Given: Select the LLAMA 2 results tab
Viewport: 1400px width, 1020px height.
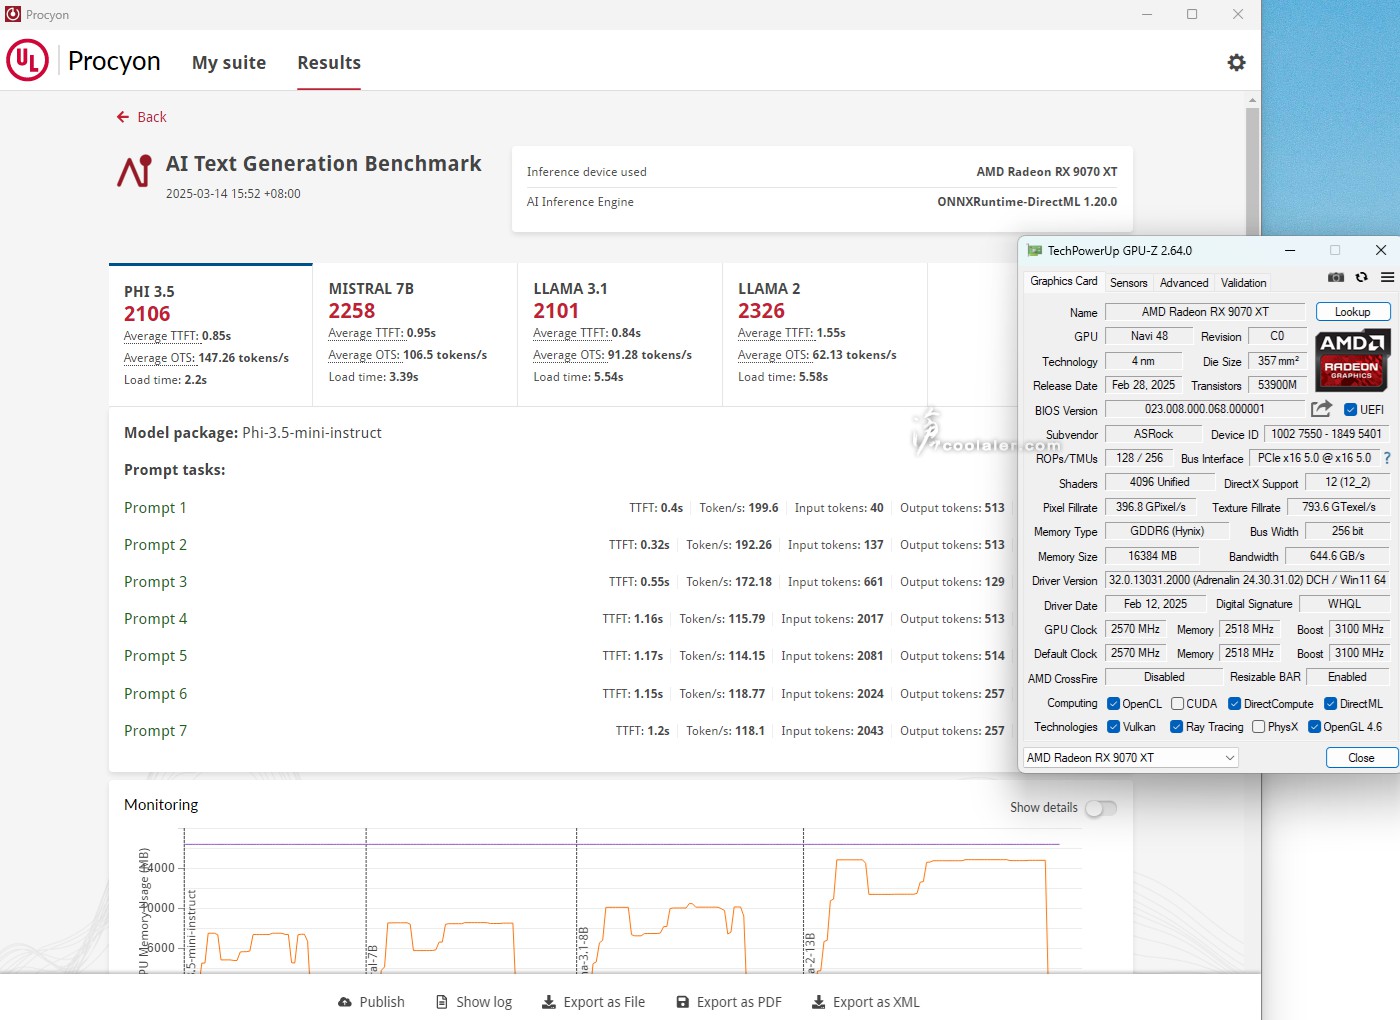Looking at the screenshot, I should (x=825, y=335).
